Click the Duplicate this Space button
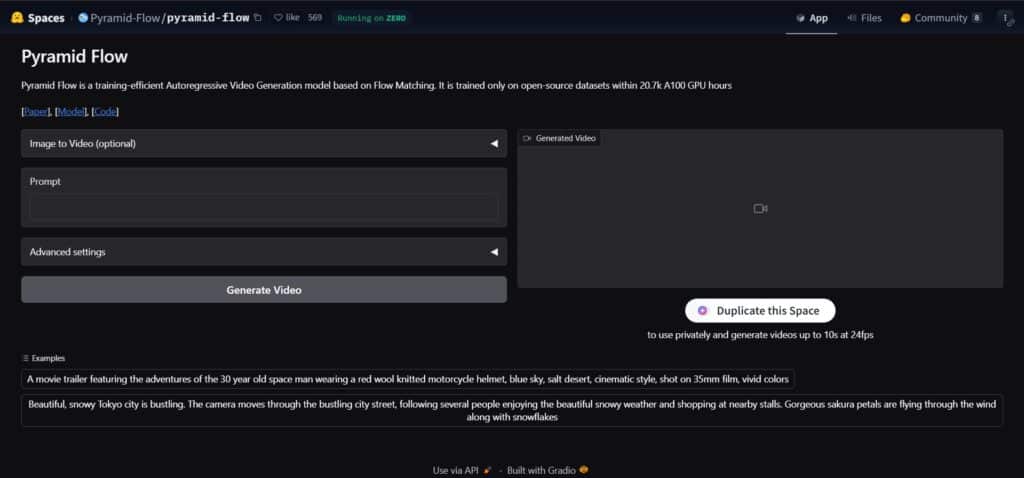The image size is (1024, 478). click(x=759, y=311)
